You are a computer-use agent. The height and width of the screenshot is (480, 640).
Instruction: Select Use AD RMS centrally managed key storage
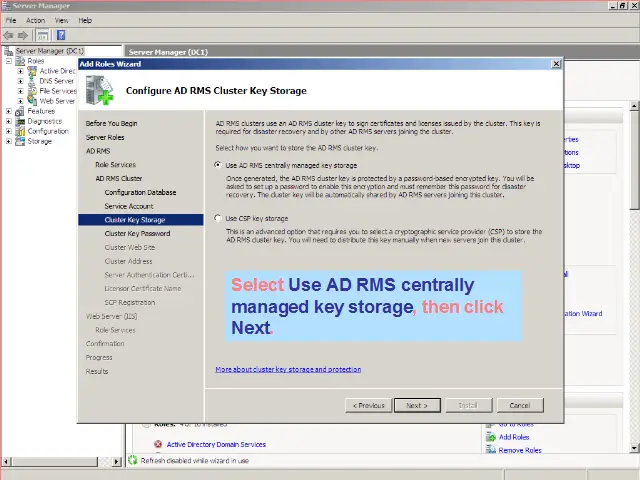click(x=218, y=165)
